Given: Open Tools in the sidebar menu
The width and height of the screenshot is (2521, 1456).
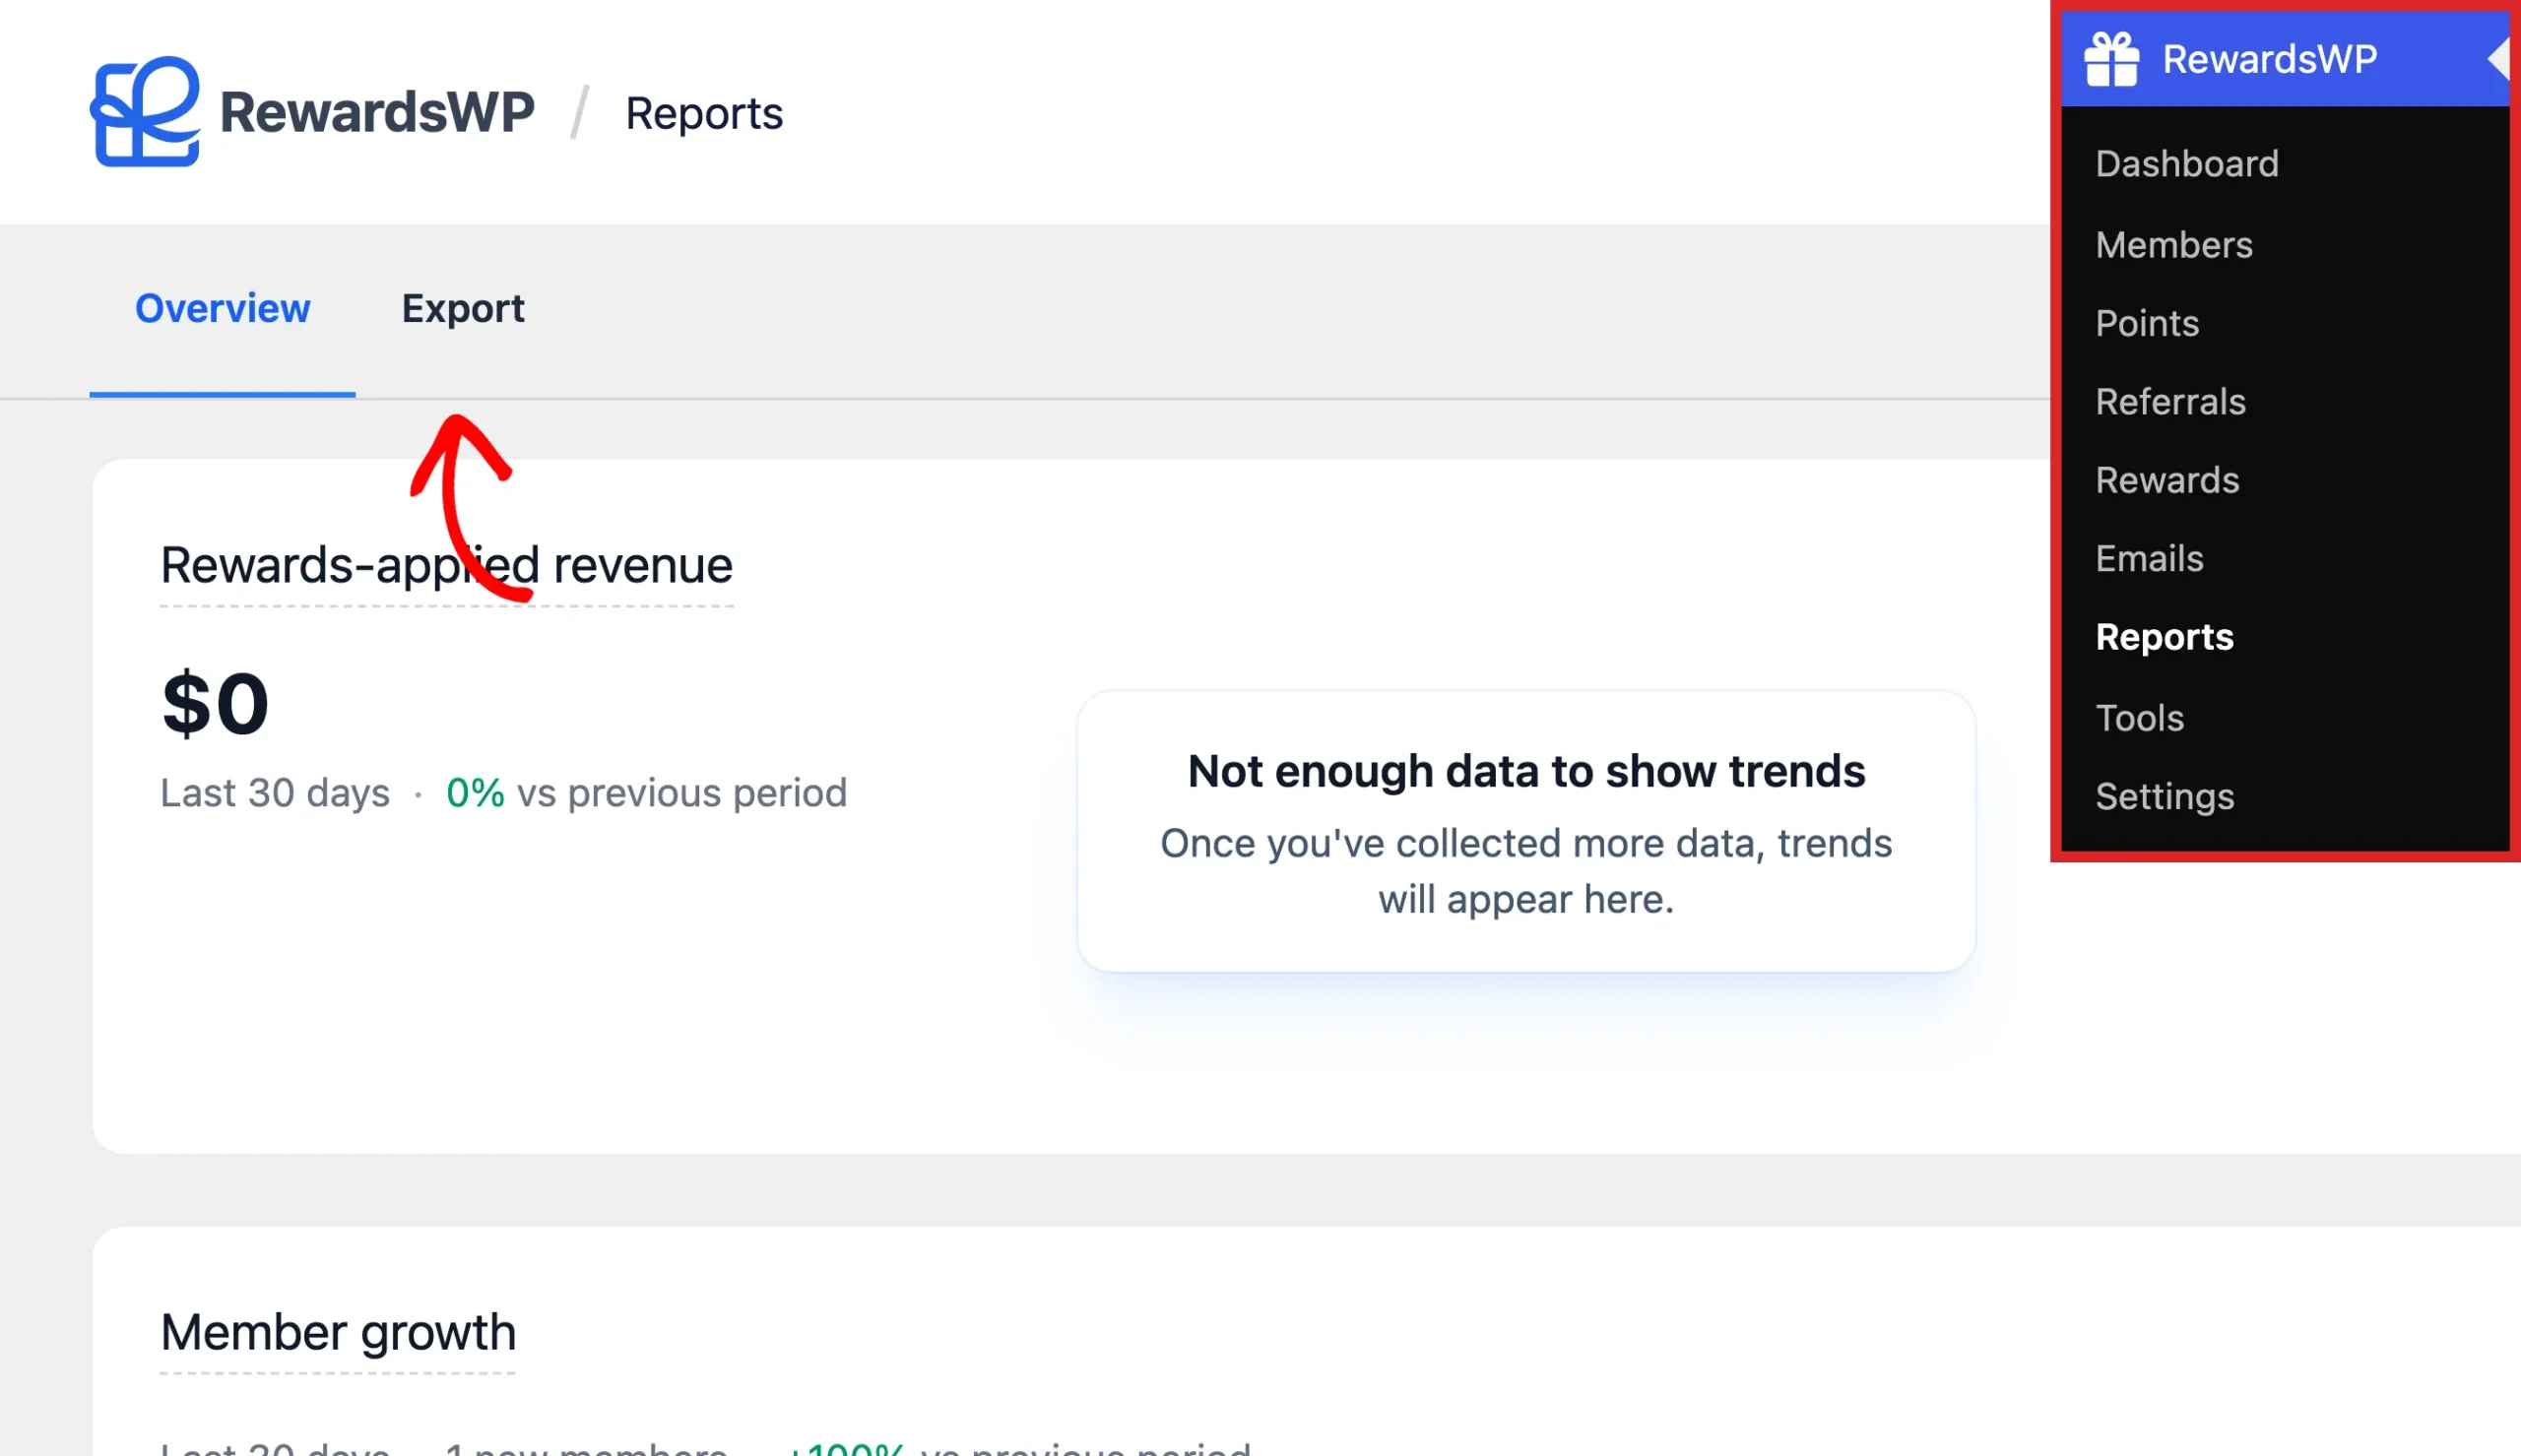Looking at the screenshot, I should coord(2139,717).
